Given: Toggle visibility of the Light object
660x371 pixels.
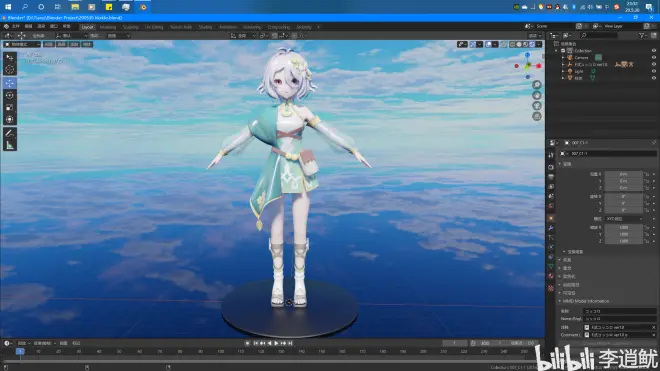Looking at the screenshot, I should click(654, 71).
